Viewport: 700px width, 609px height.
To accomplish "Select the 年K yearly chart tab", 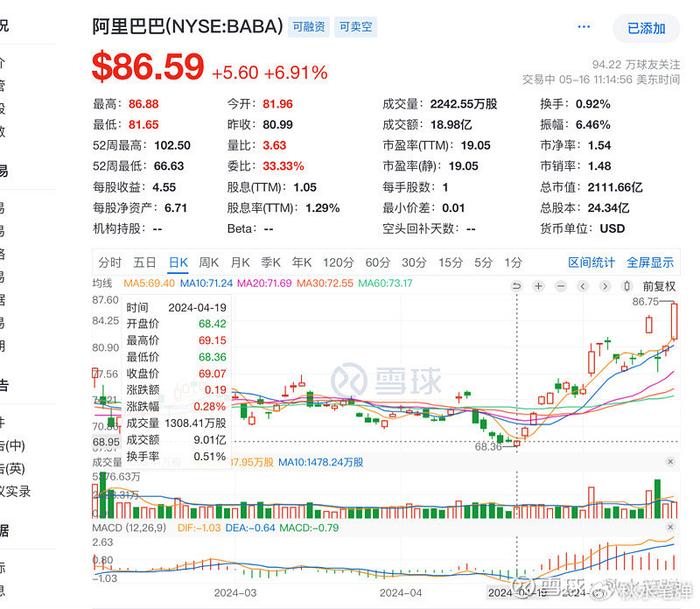I will [302, 263].
